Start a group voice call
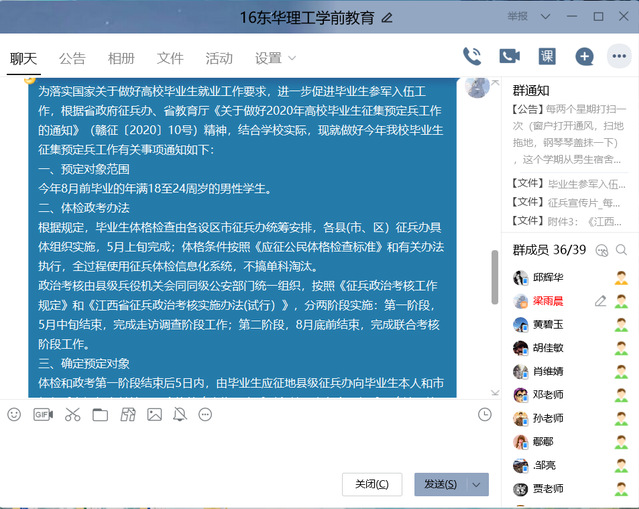 [472, 57]
